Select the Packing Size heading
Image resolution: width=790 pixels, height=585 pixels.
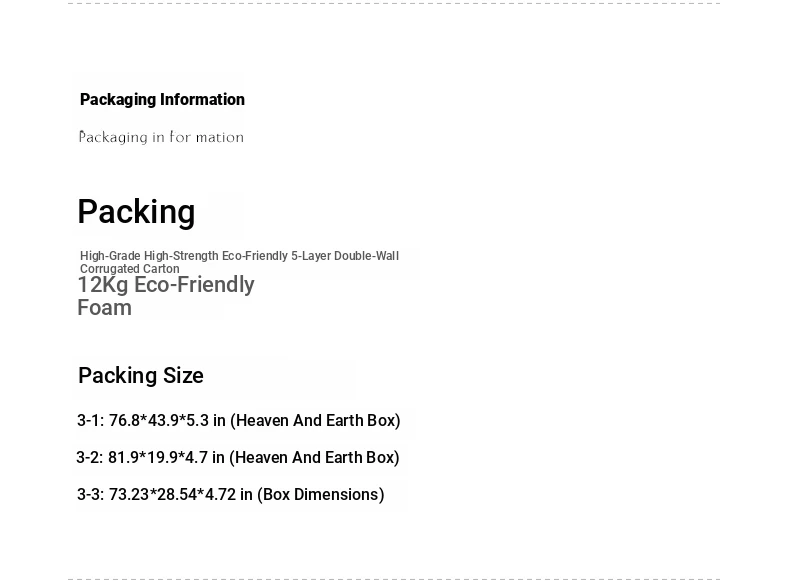click(141, 376)
